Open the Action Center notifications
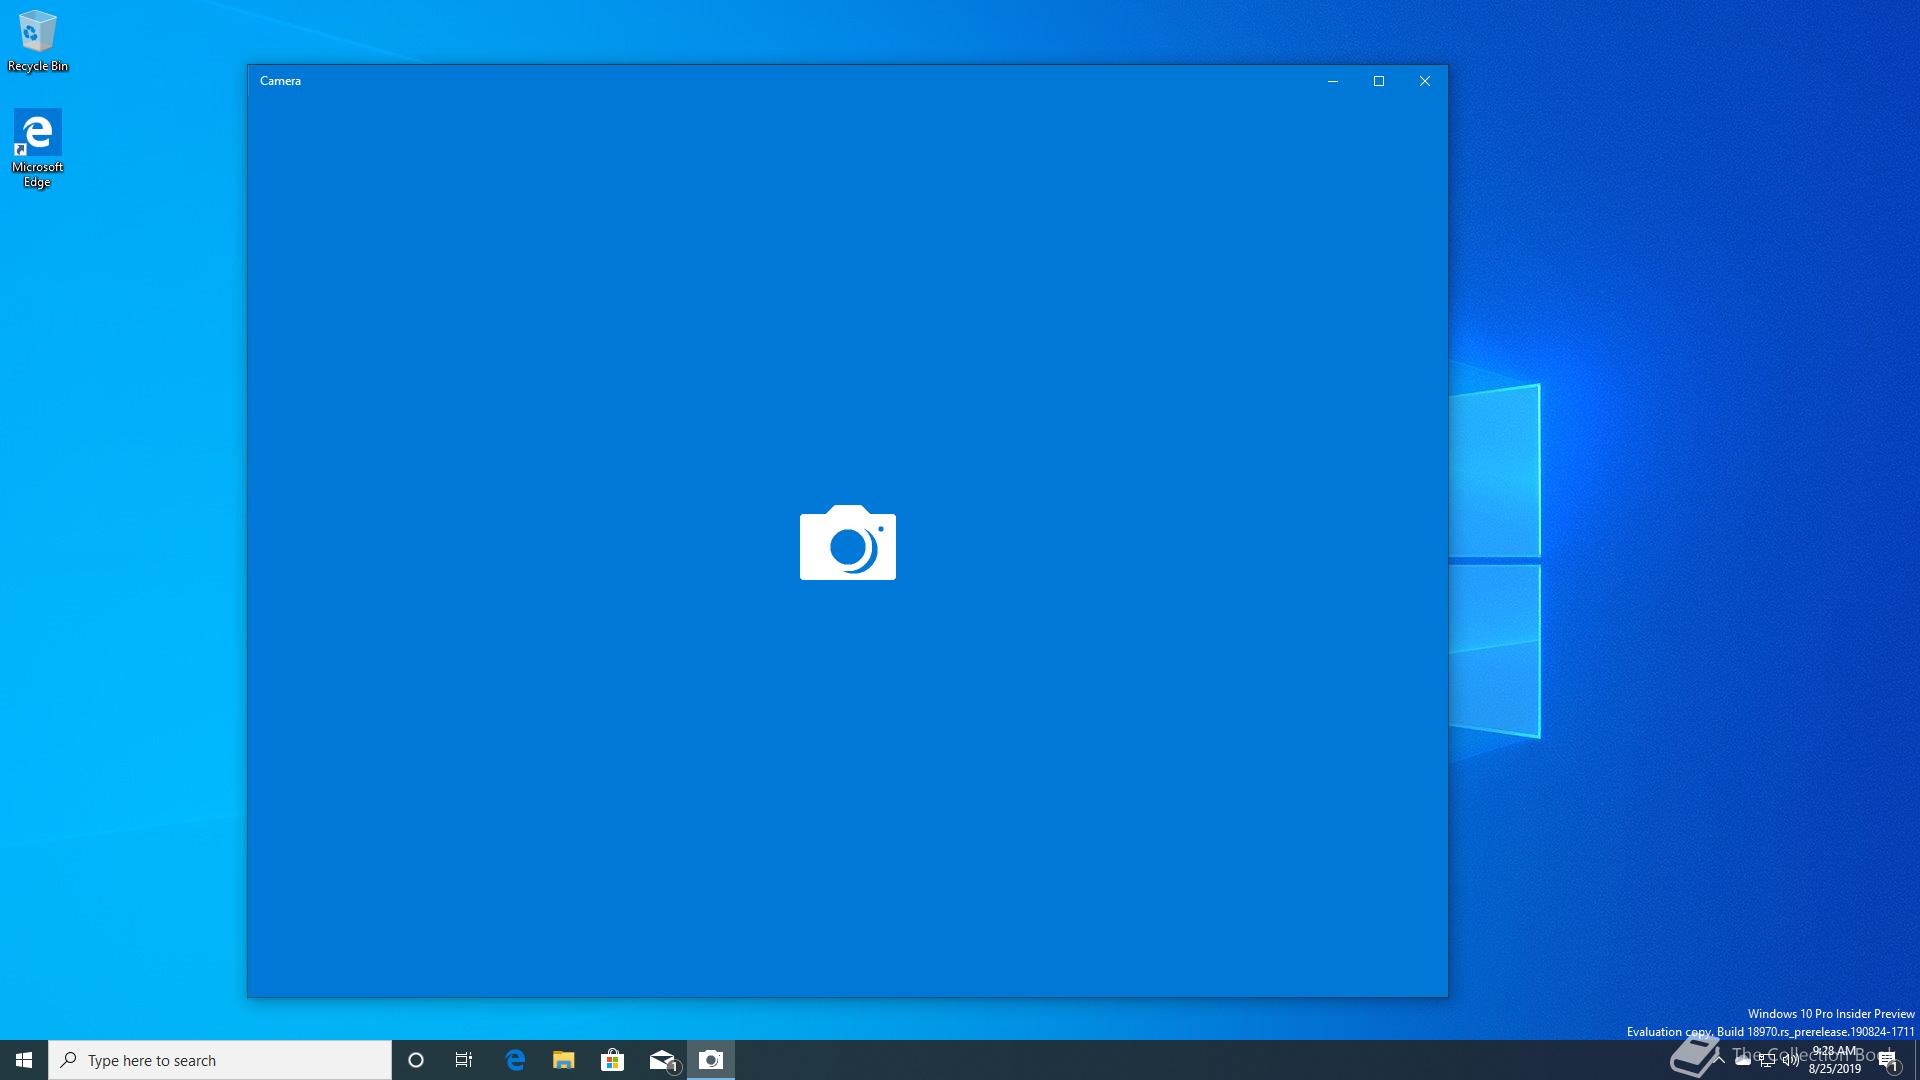The height and width of the screenshot is (1080, 1920). pos(1887,1060)
